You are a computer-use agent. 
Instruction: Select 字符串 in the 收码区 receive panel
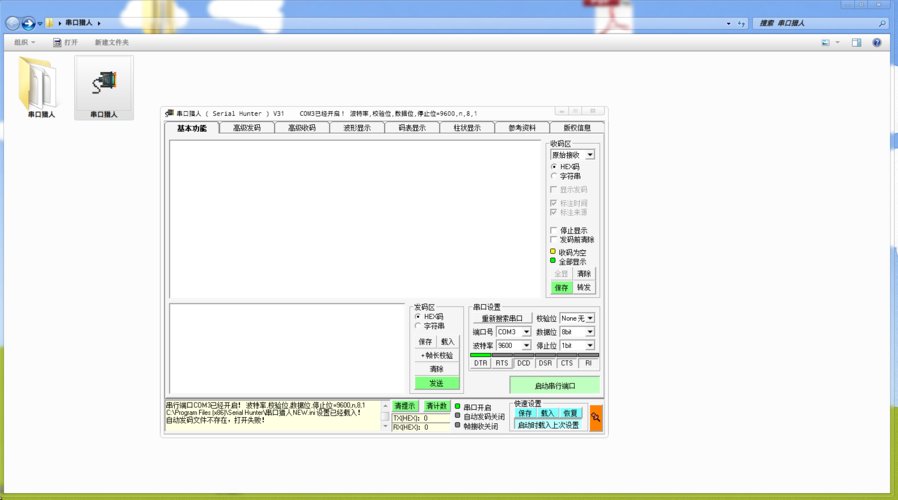point(554,176)
